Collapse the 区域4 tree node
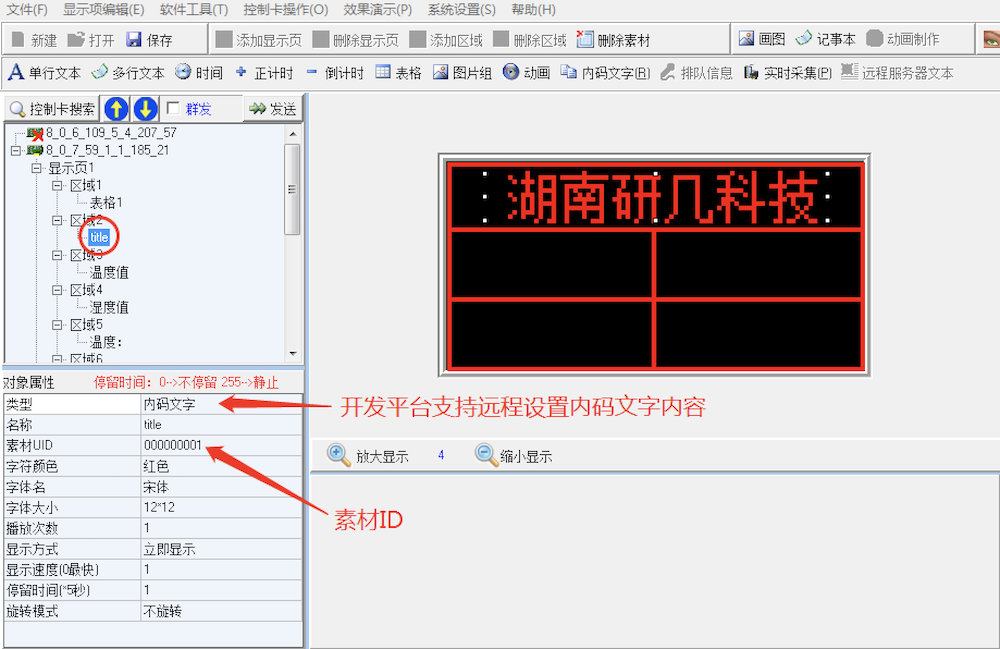 click(57, 290)
